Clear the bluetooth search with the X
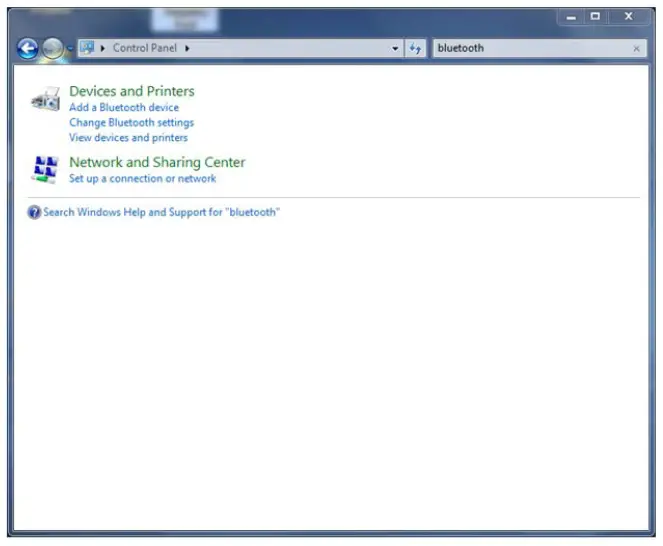 636,49
